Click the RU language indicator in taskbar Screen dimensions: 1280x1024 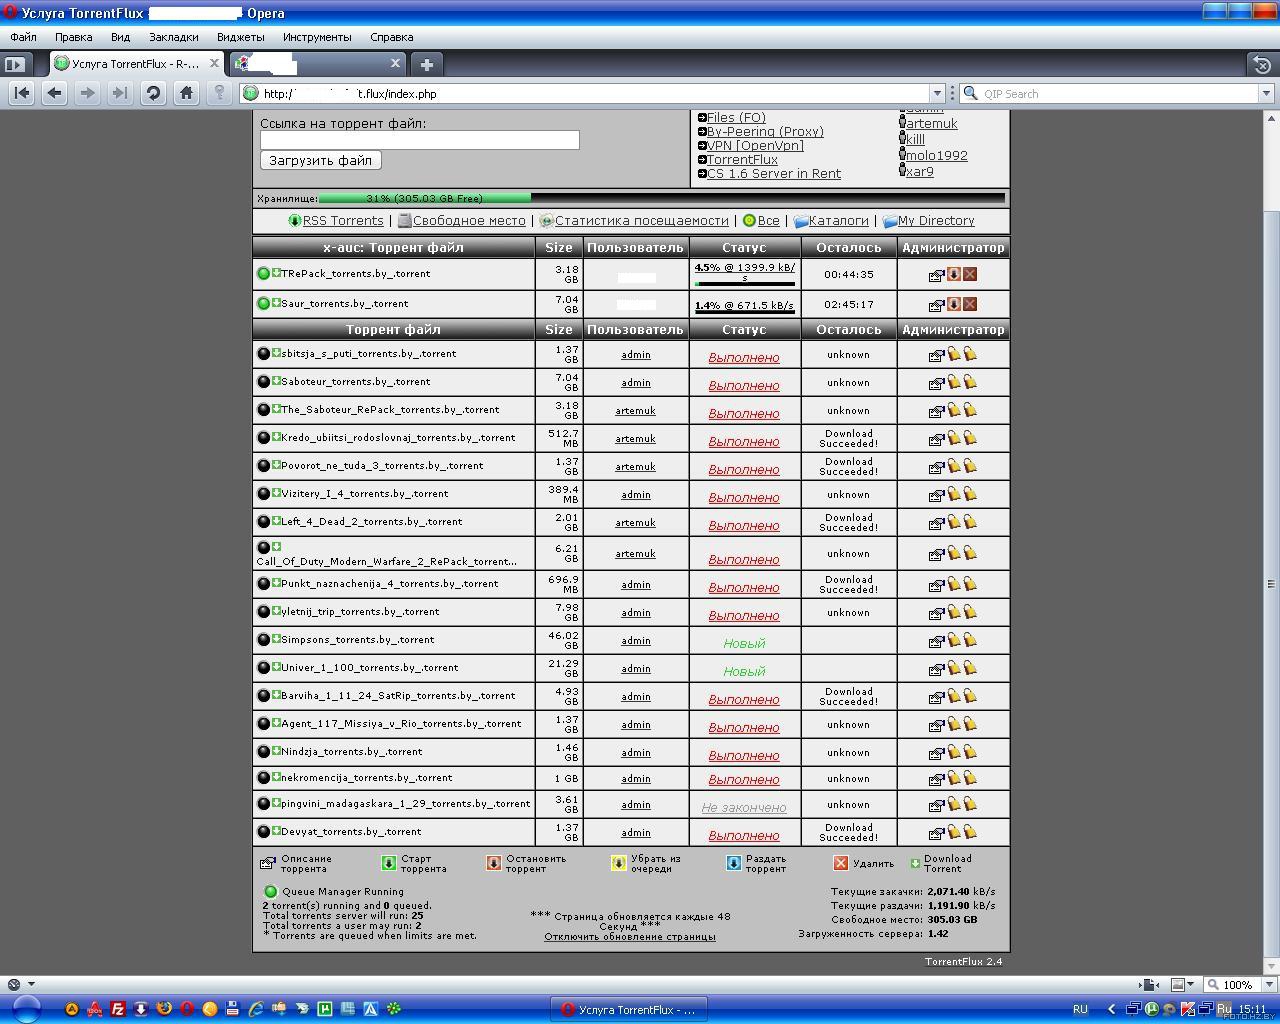(1080, 1009)
